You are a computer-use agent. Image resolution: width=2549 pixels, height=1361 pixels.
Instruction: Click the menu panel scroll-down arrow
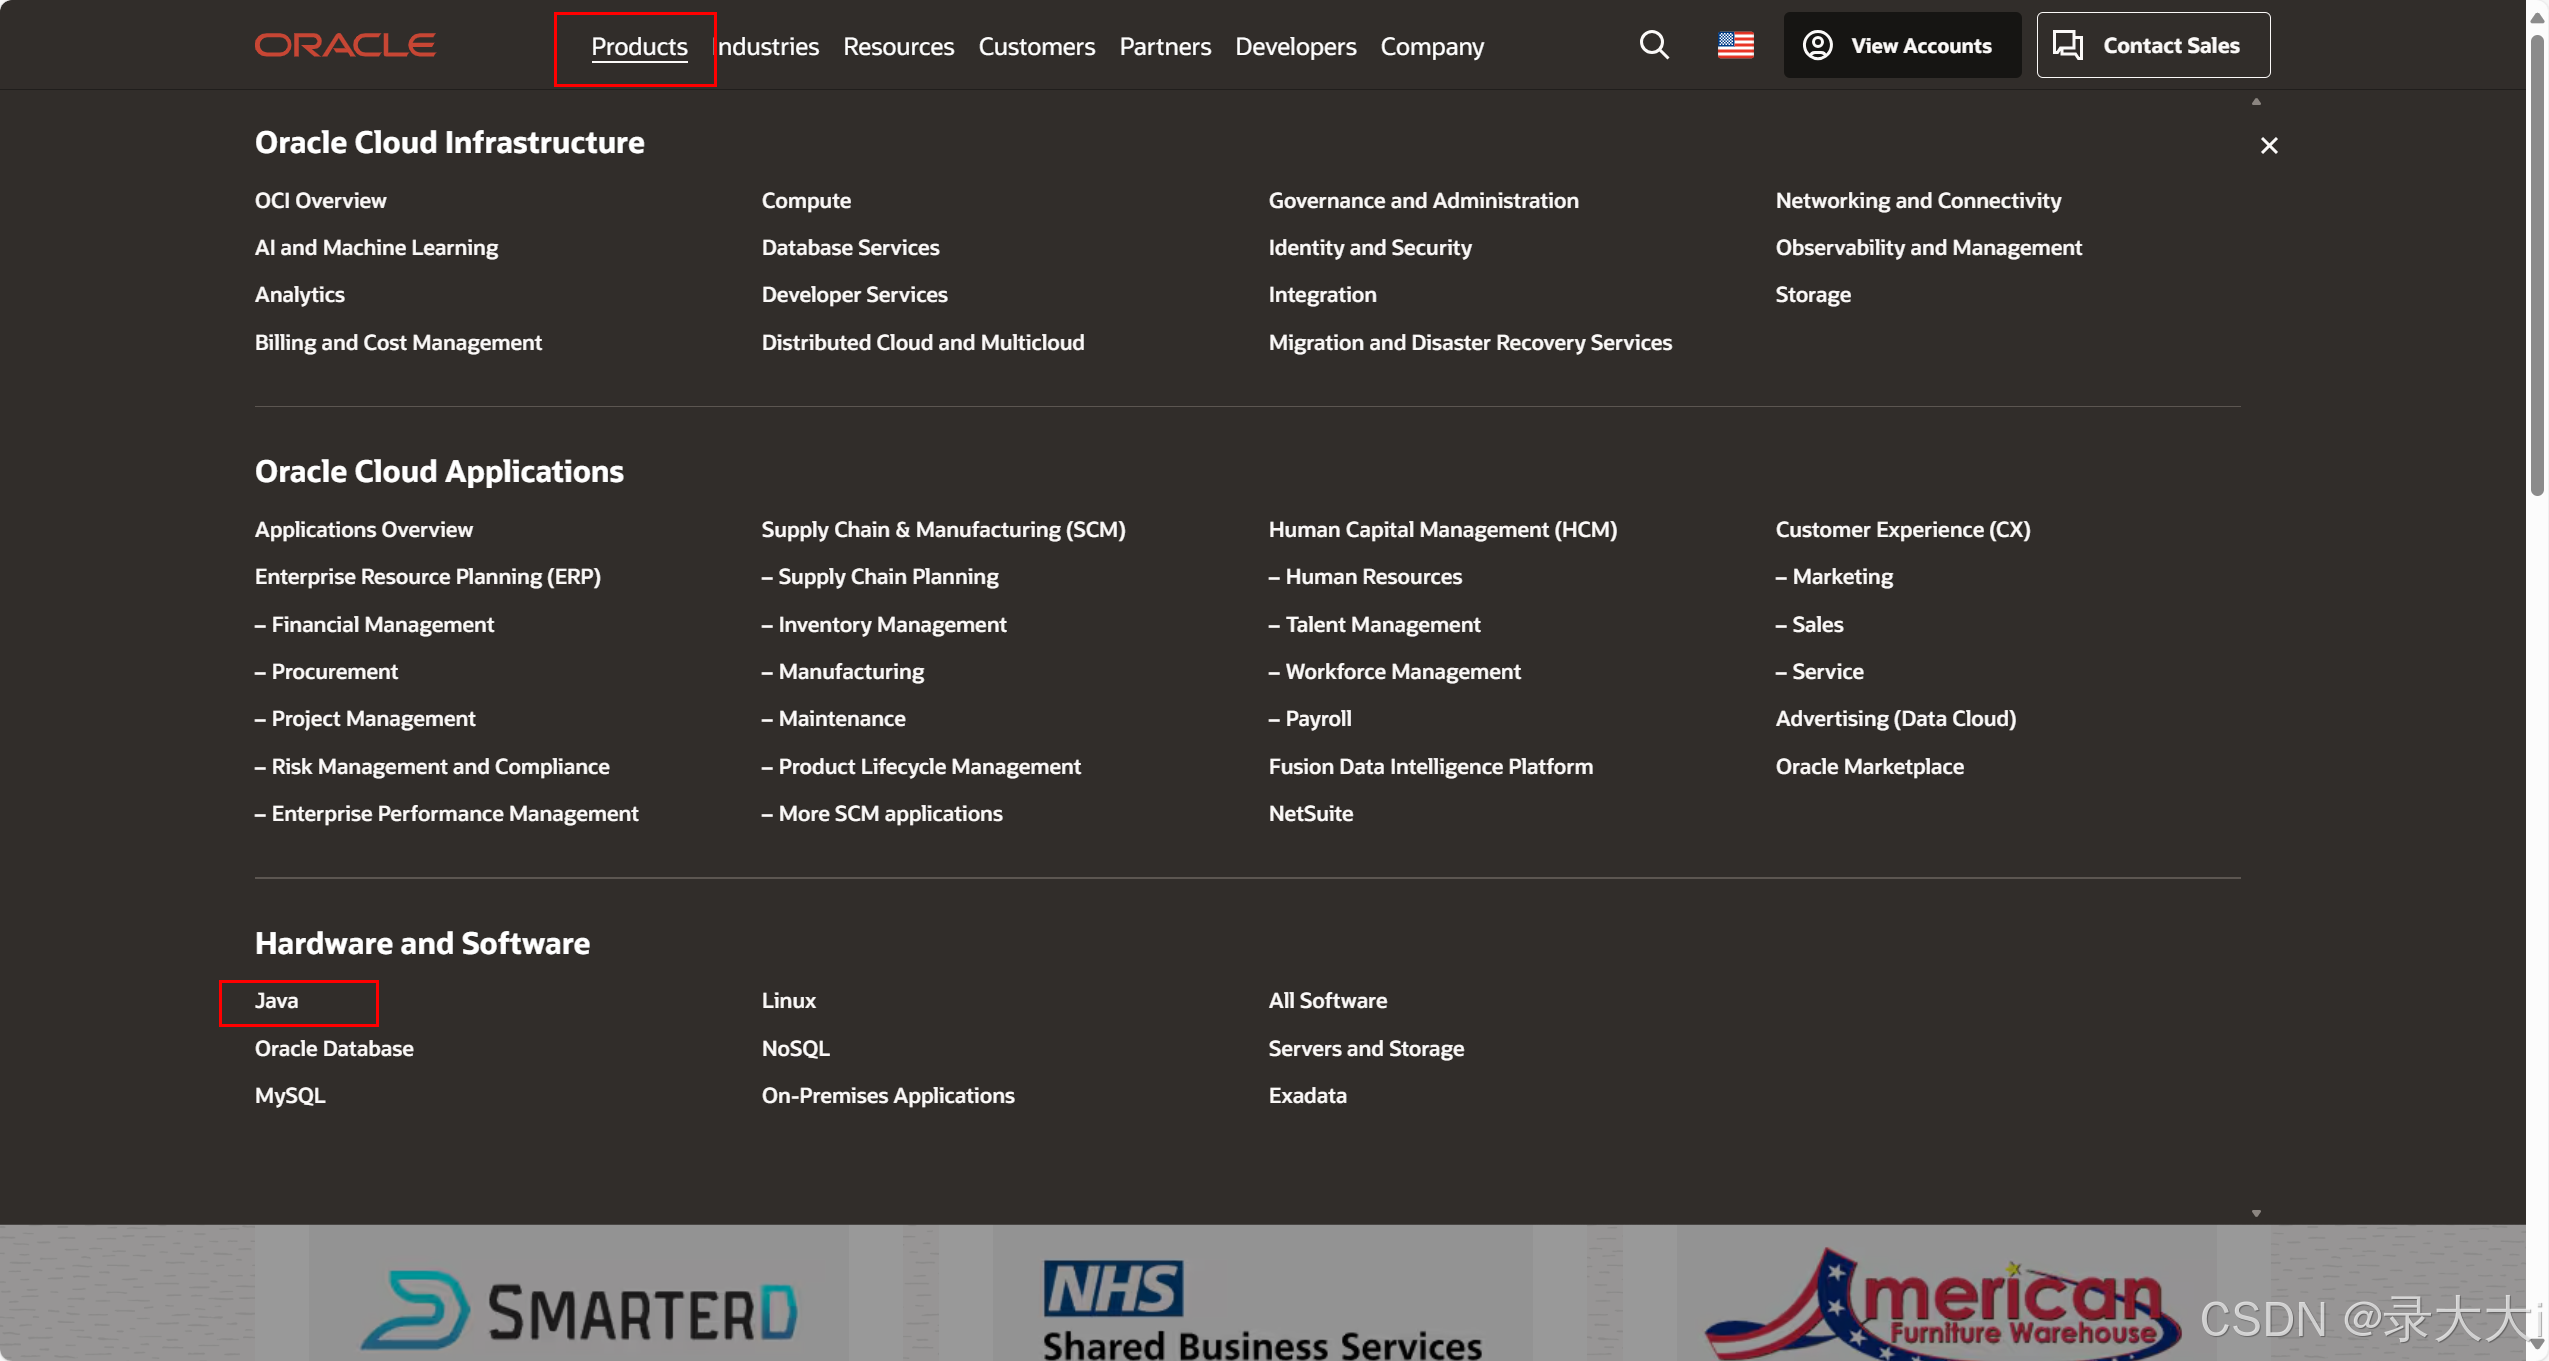pos(2256,1213)
